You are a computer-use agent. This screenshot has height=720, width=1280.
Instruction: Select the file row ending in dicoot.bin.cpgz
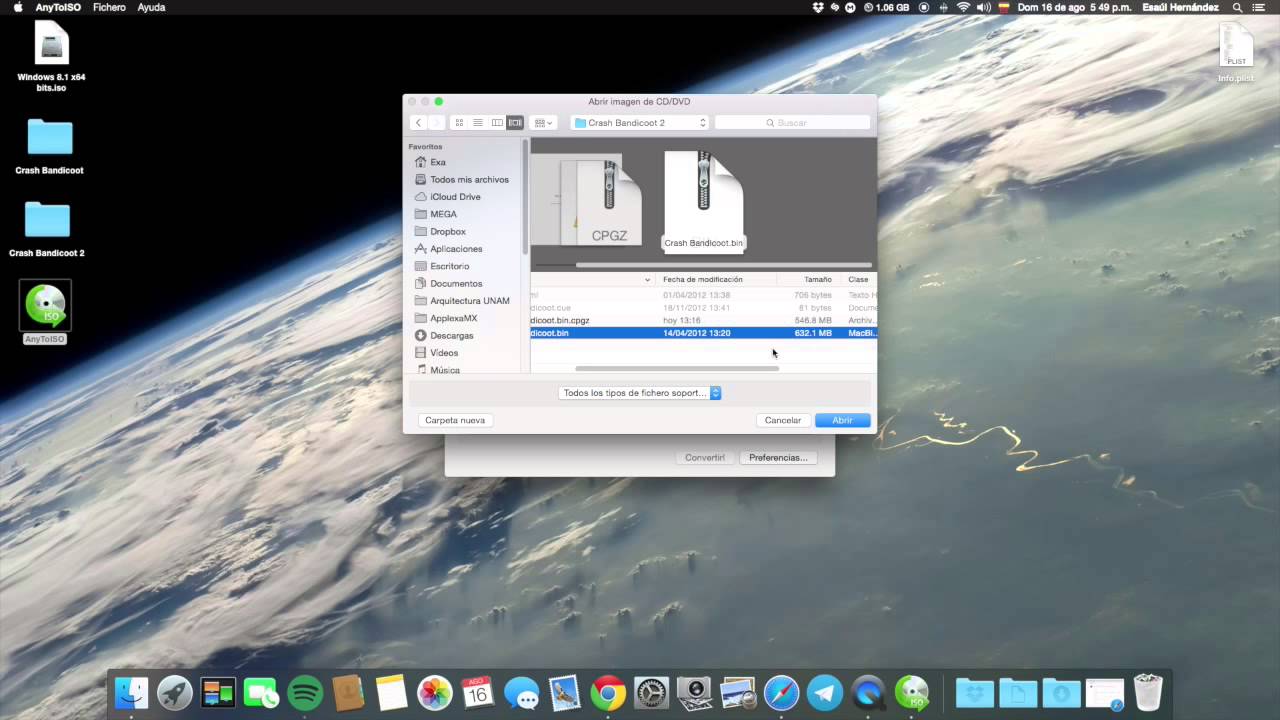[x=703, y=321]
